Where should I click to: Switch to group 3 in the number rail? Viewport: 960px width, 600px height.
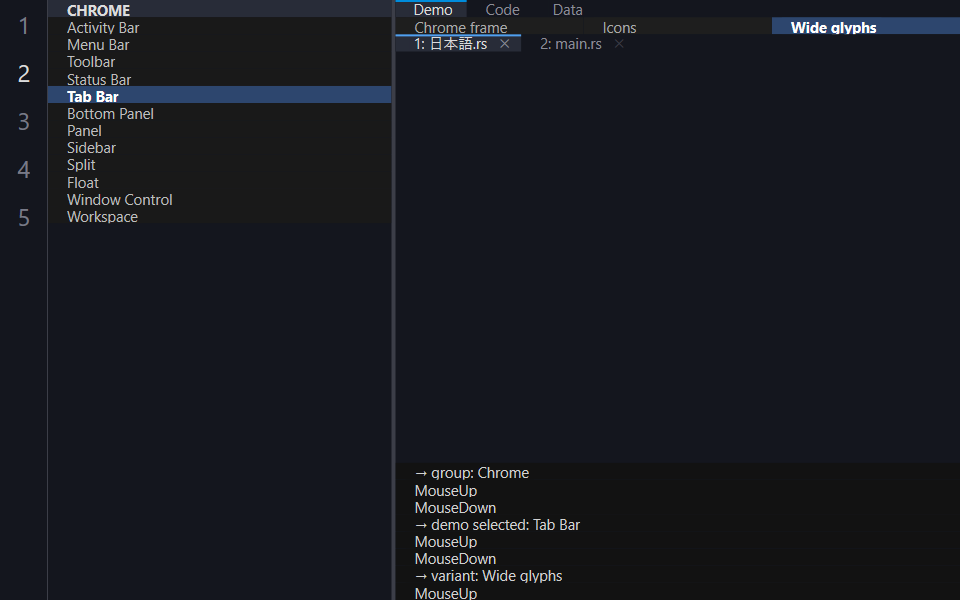(x=24, y=121)
